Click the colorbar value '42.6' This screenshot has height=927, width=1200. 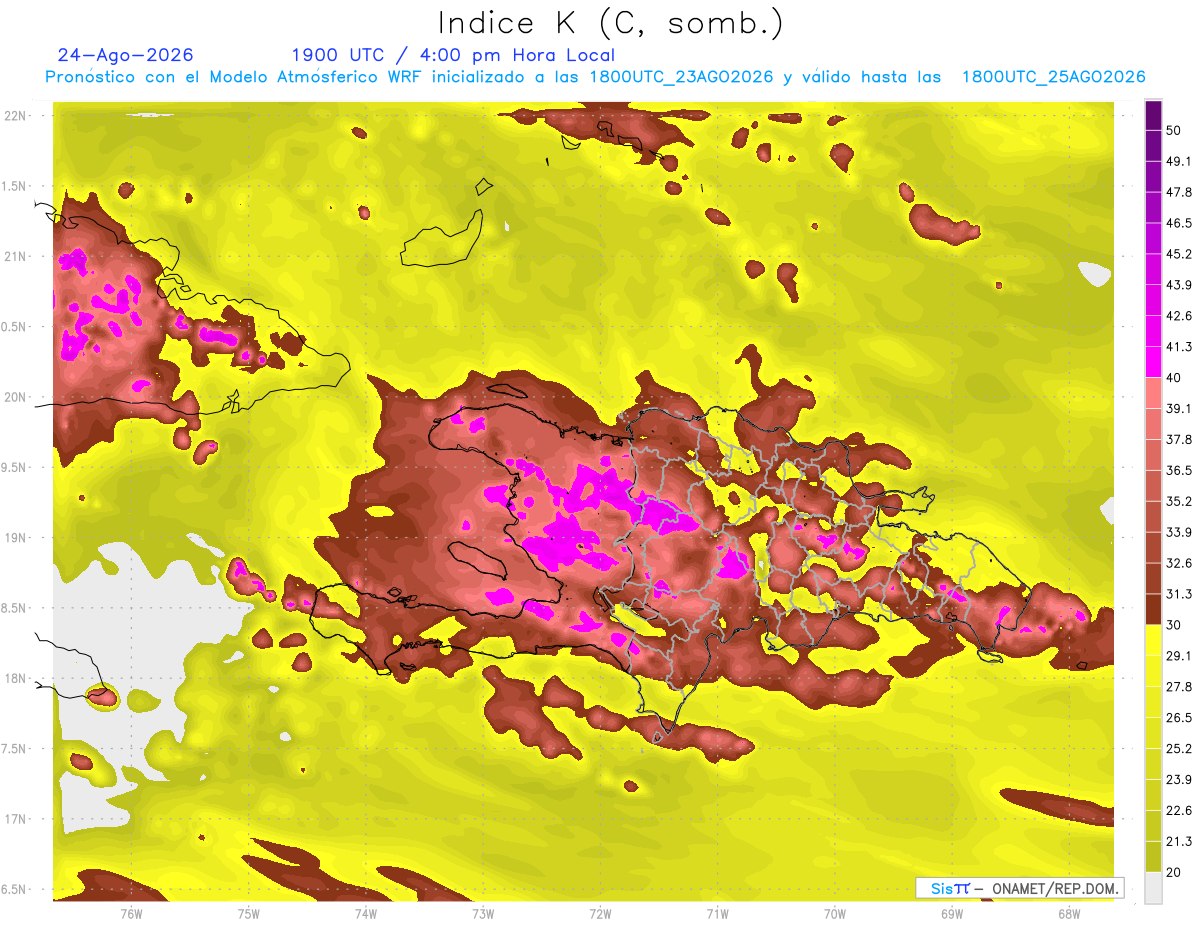point(1179,317)
